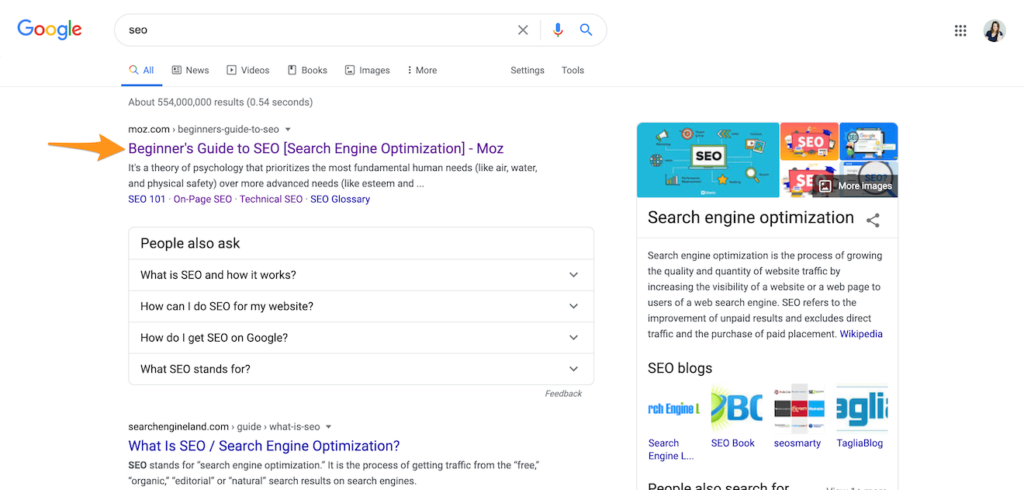Click the SEO Book label
Viewport: 1024px width, 490px height.
pos(733,443)
